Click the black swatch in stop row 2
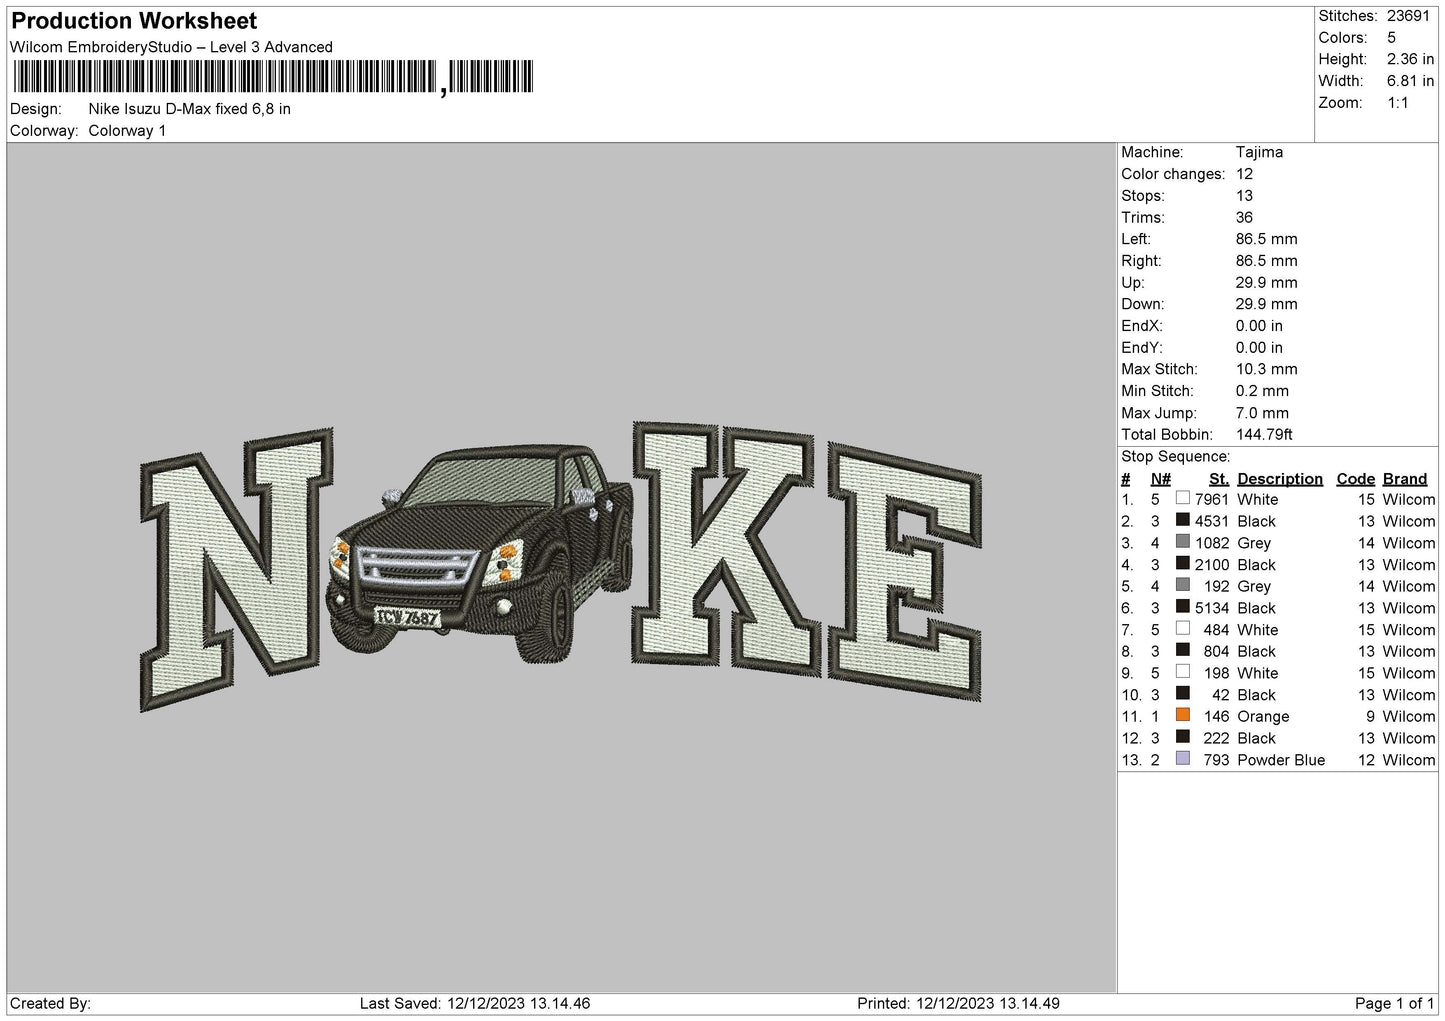 tap(1183, 520)
